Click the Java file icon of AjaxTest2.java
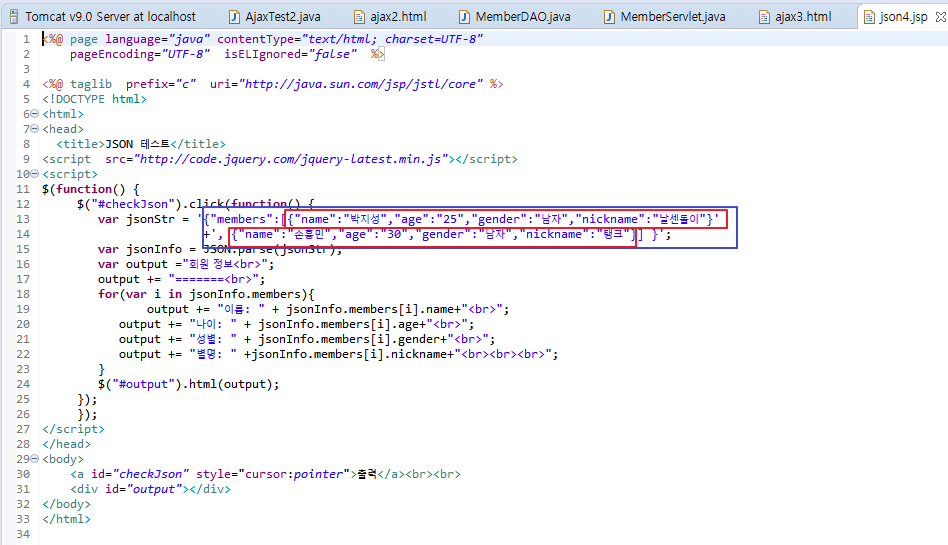The height and width of the screenshot is (545, 948). pos(234,17)
